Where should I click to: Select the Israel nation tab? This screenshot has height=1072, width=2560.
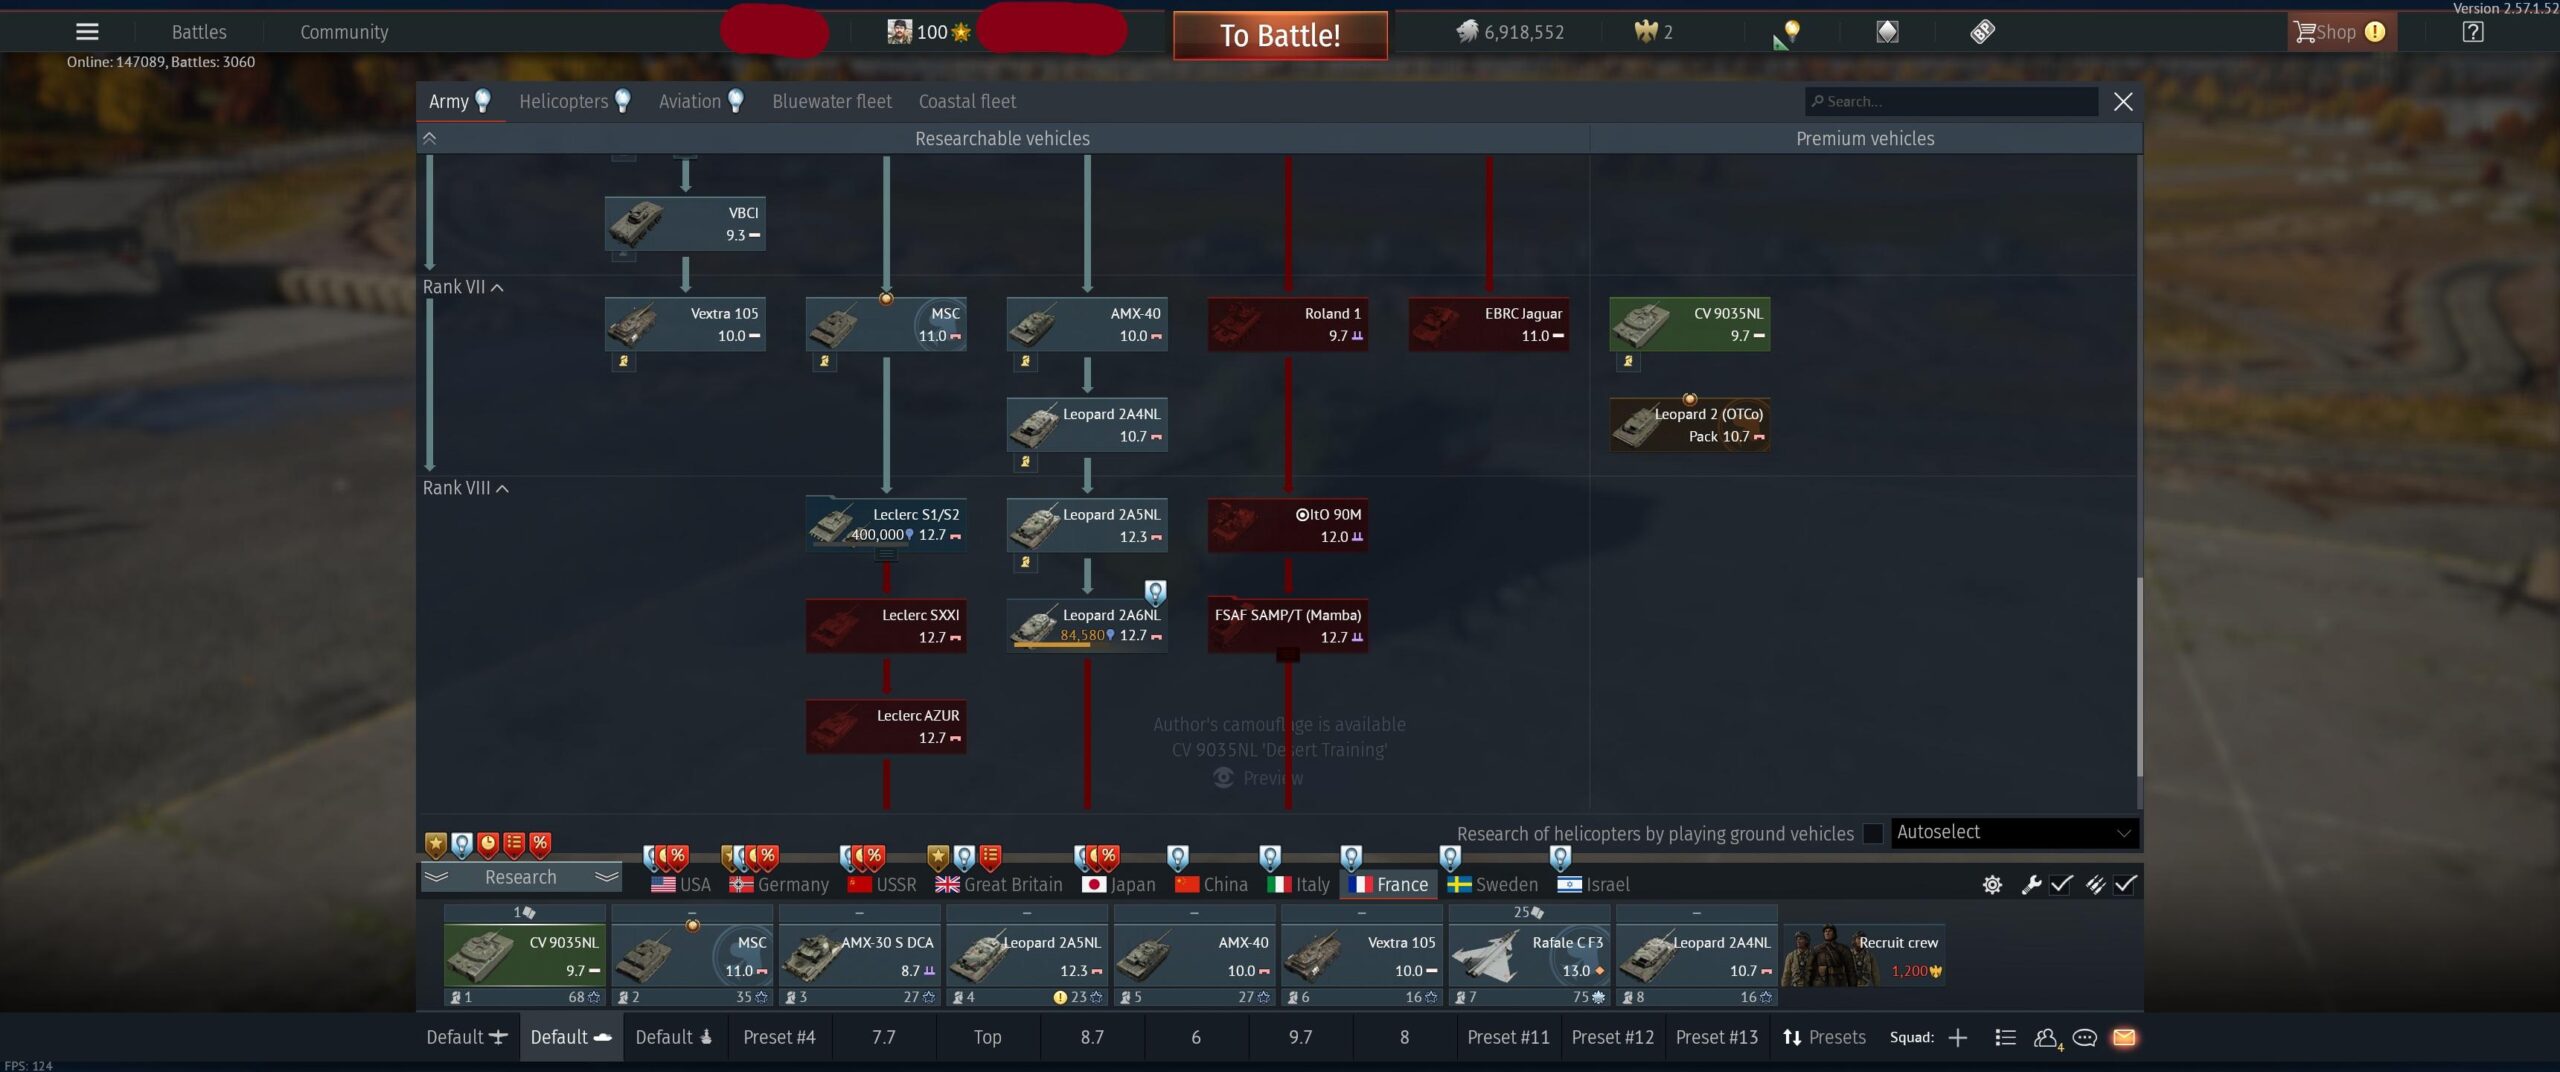1594,885
